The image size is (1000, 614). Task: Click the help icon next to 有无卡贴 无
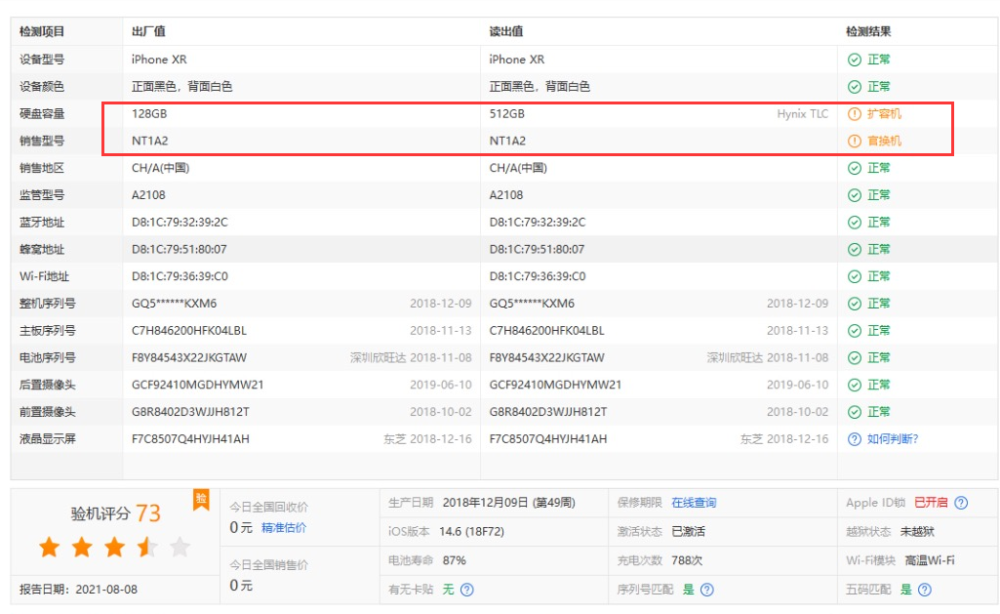(x=467, y=590)
